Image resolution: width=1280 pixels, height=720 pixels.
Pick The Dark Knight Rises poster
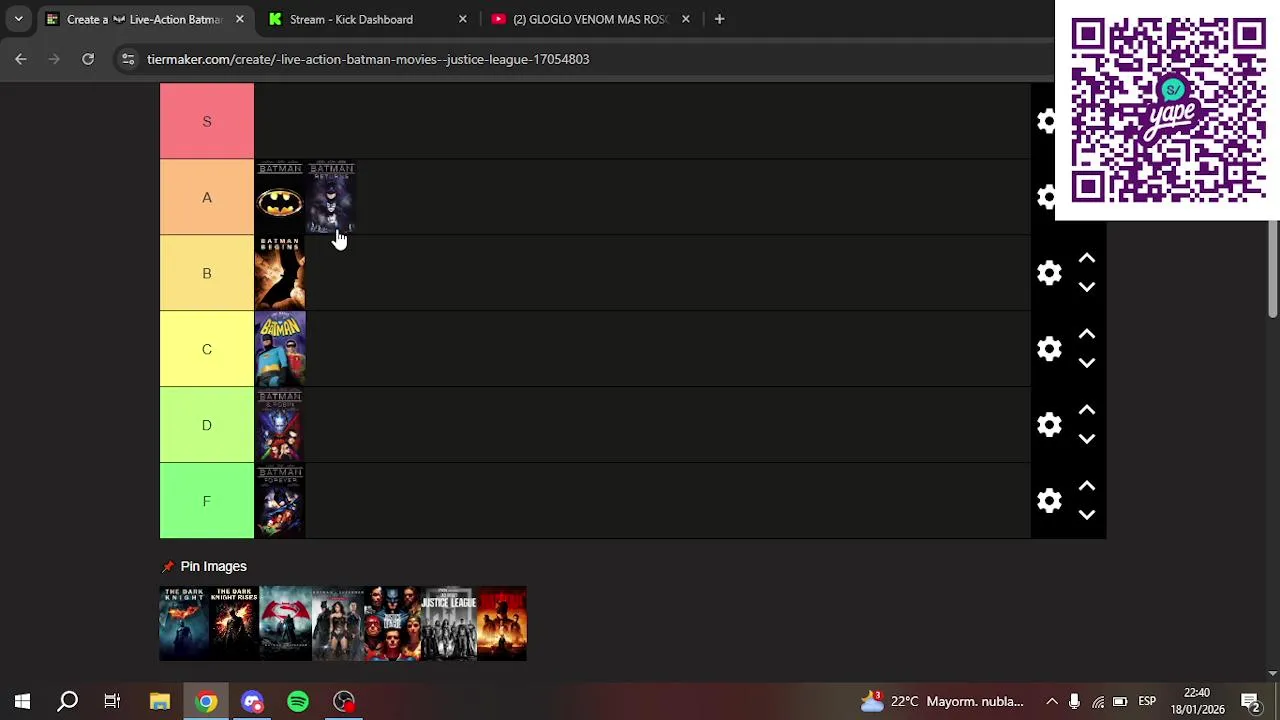[x=234, y=623]
